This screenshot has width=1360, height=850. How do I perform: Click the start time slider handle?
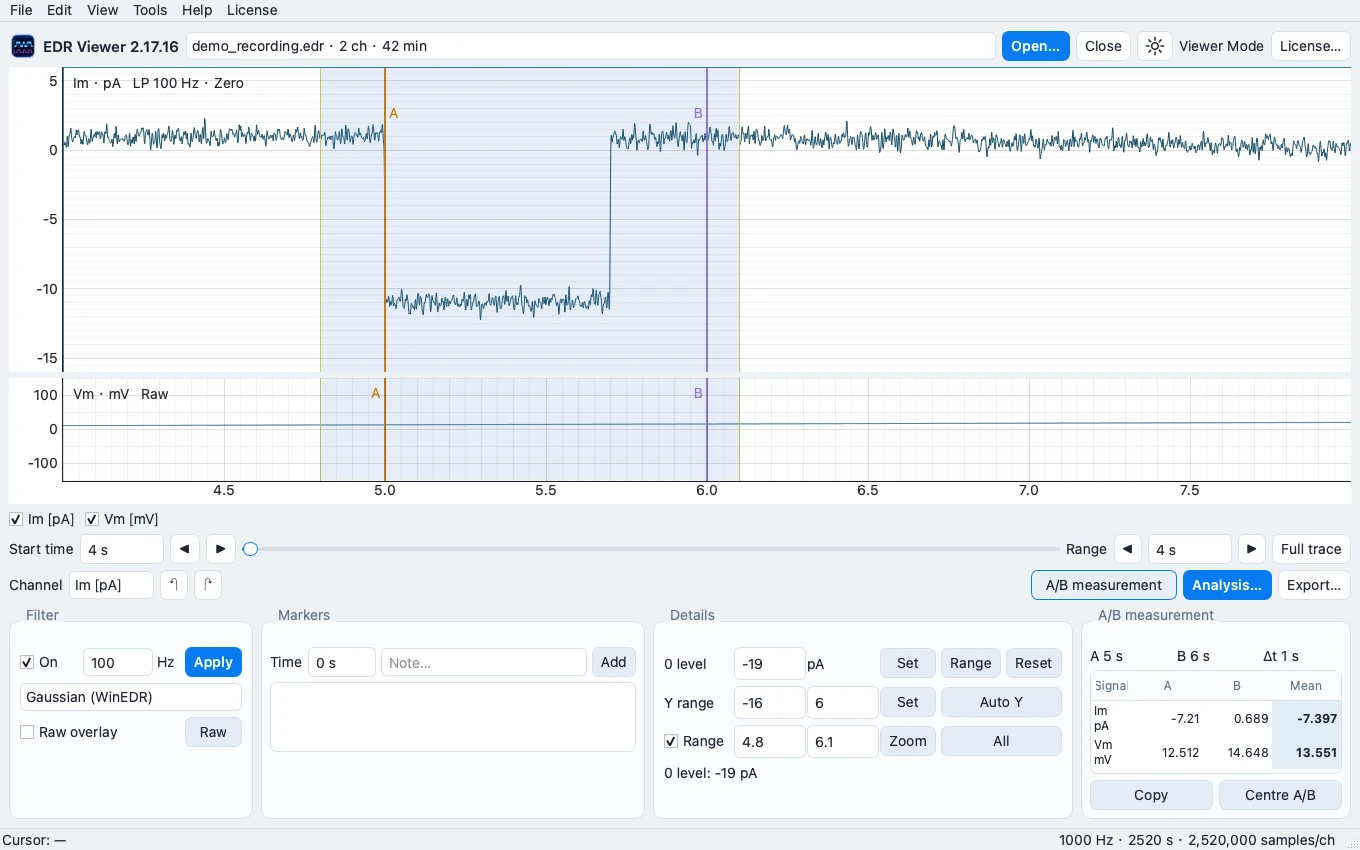pos(251,549)
